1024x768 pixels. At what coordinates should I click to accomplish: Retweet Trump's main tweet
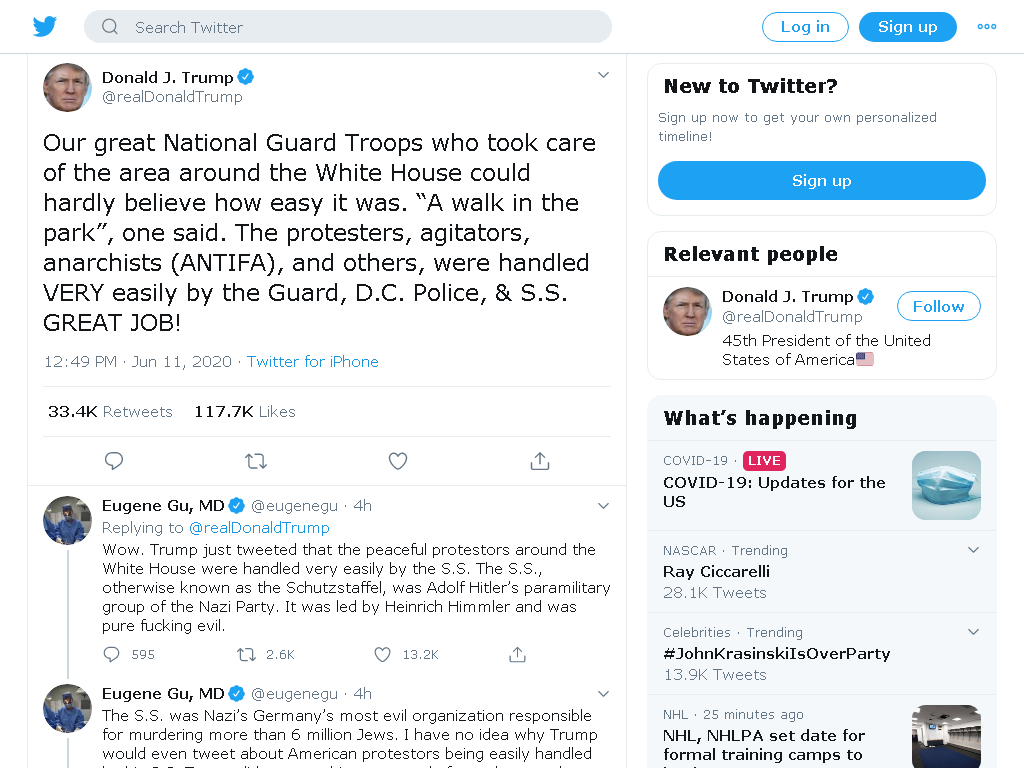(x=256, y=461)
